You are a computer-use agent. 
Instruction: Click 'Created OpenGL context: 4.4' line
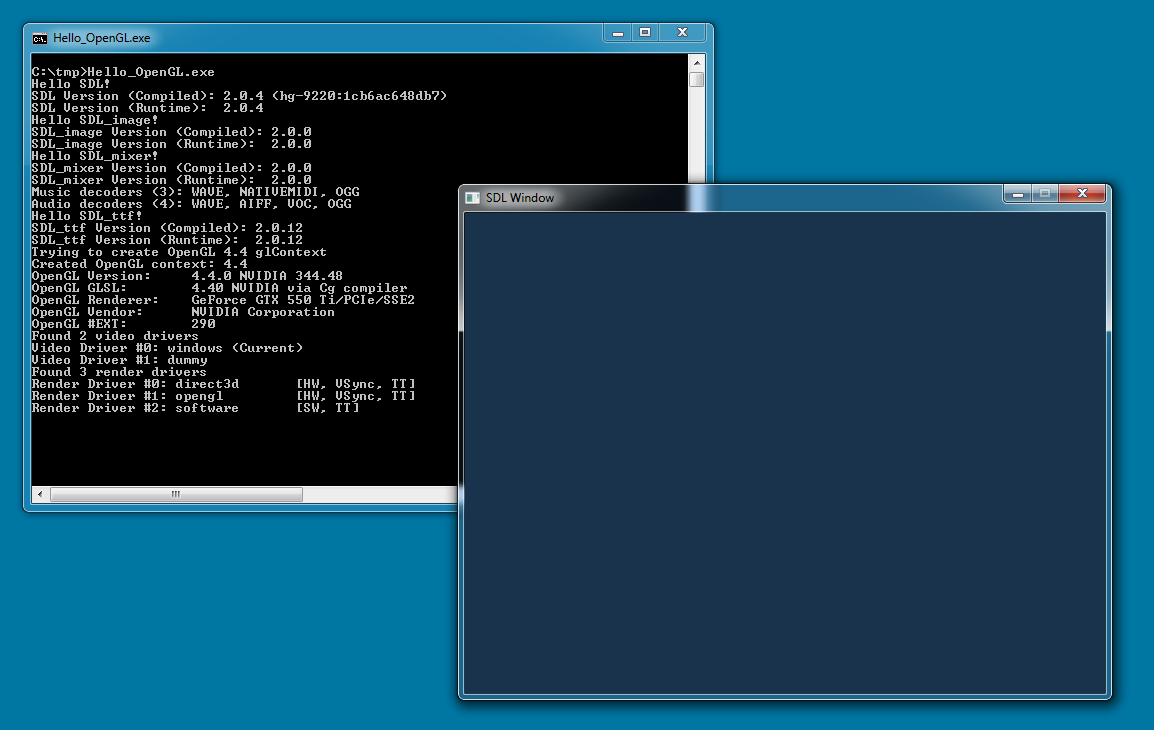click(139, 264)
